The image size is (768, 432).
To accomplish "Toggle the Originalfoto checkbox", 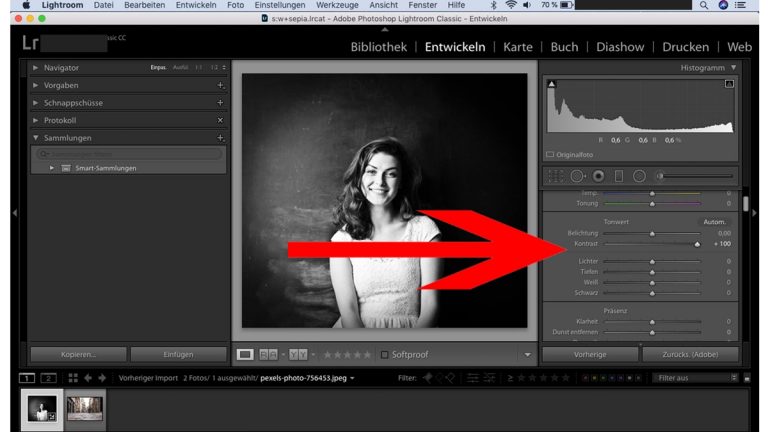I will [x=550, y=155].
